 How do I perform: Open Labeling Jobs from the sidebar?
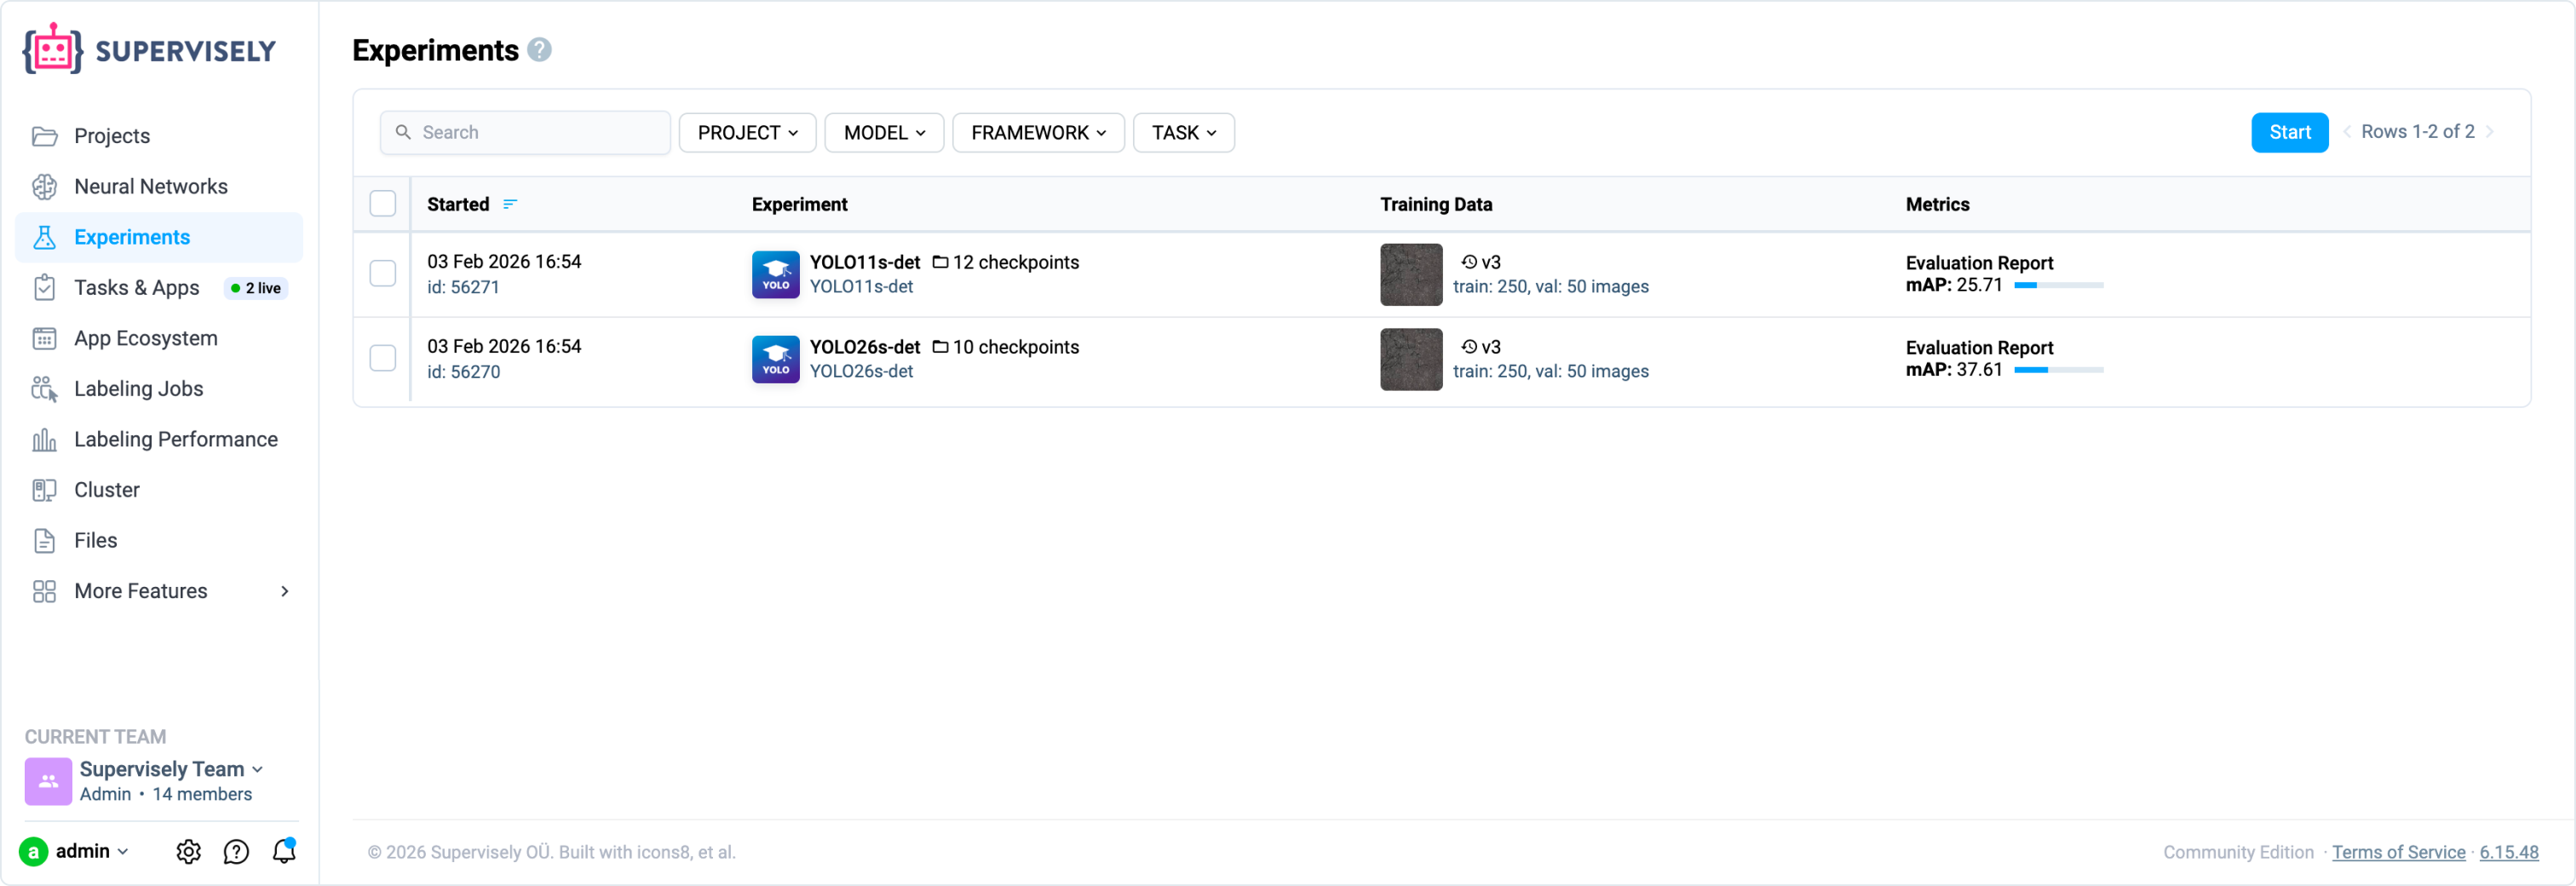[138, 389]
